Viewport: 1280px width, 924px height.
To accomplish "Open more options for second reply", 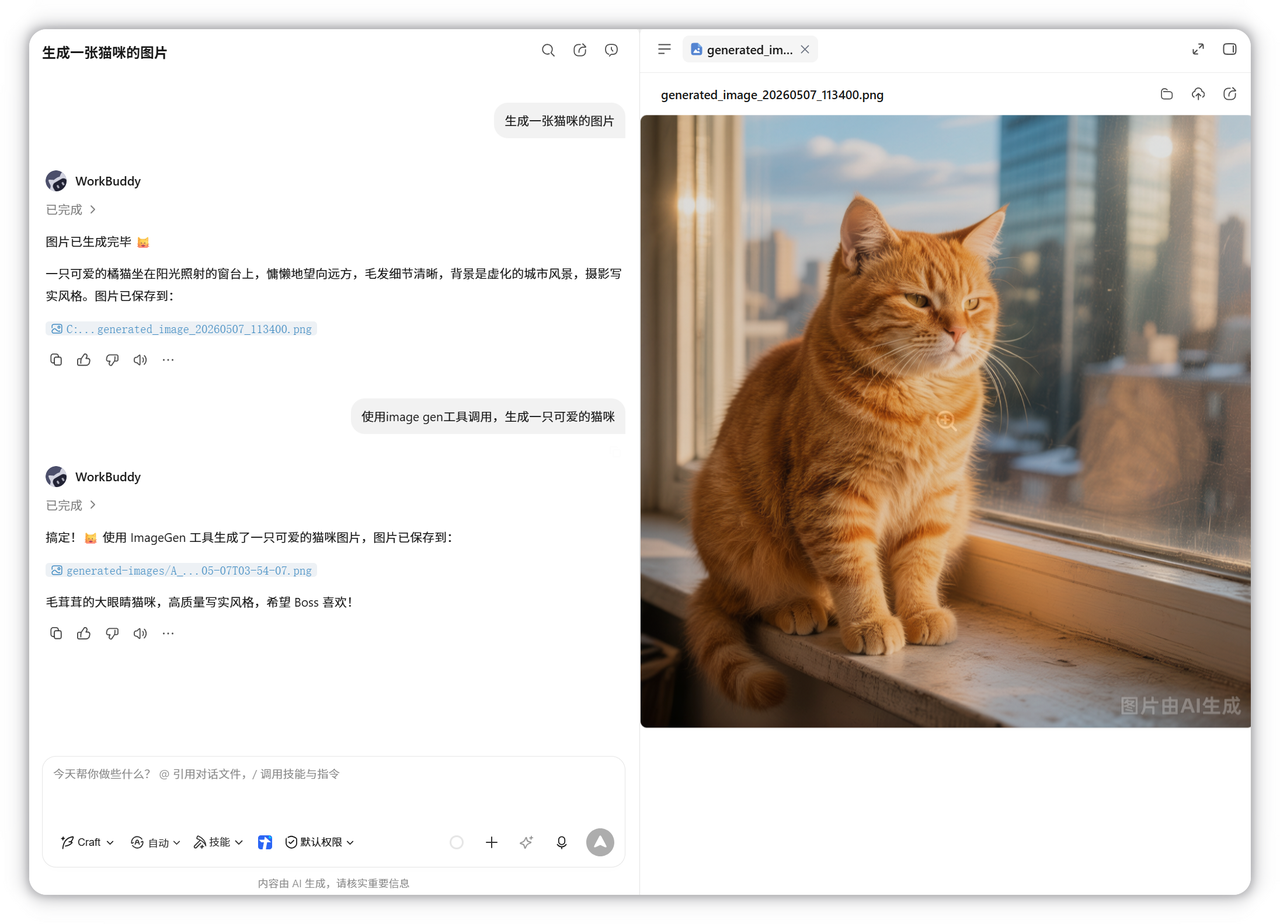I will [168, 633].
